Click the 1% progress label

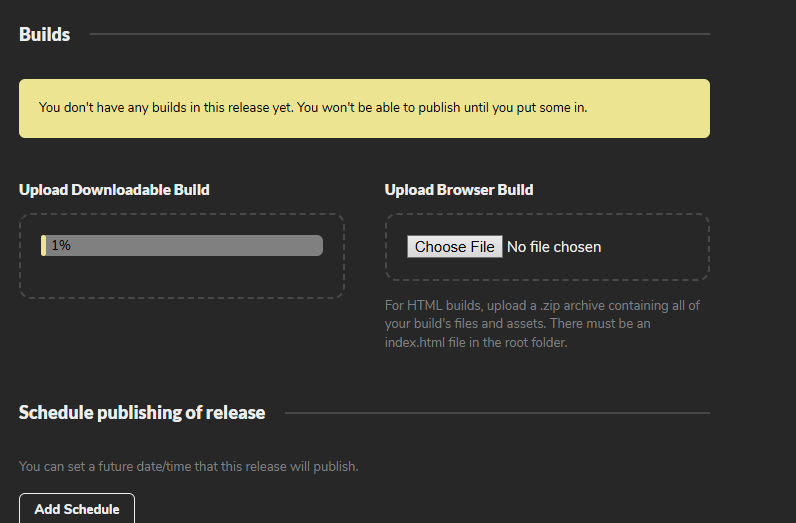coord(61,245)
